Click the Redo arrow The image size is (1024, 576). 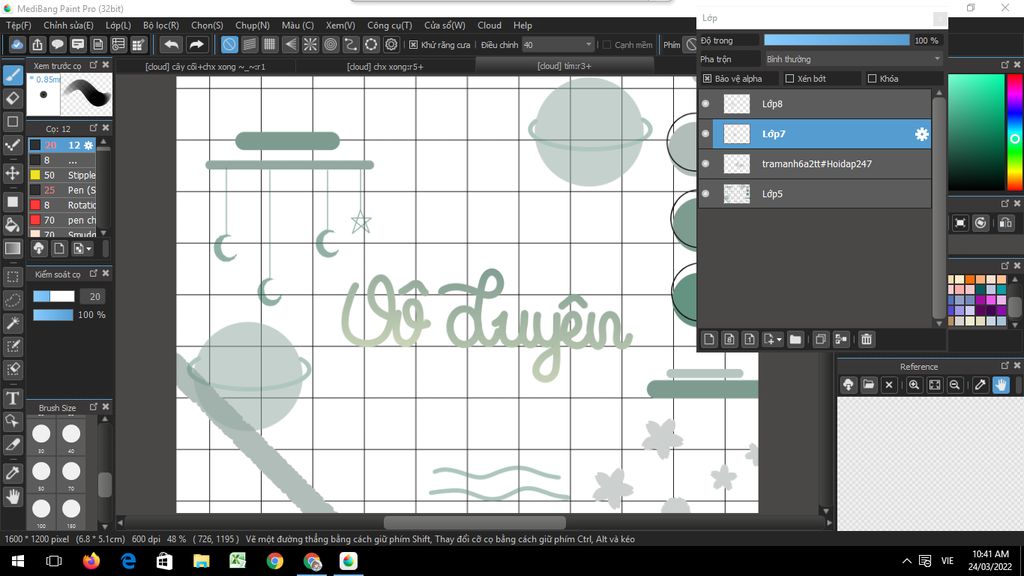196,44
